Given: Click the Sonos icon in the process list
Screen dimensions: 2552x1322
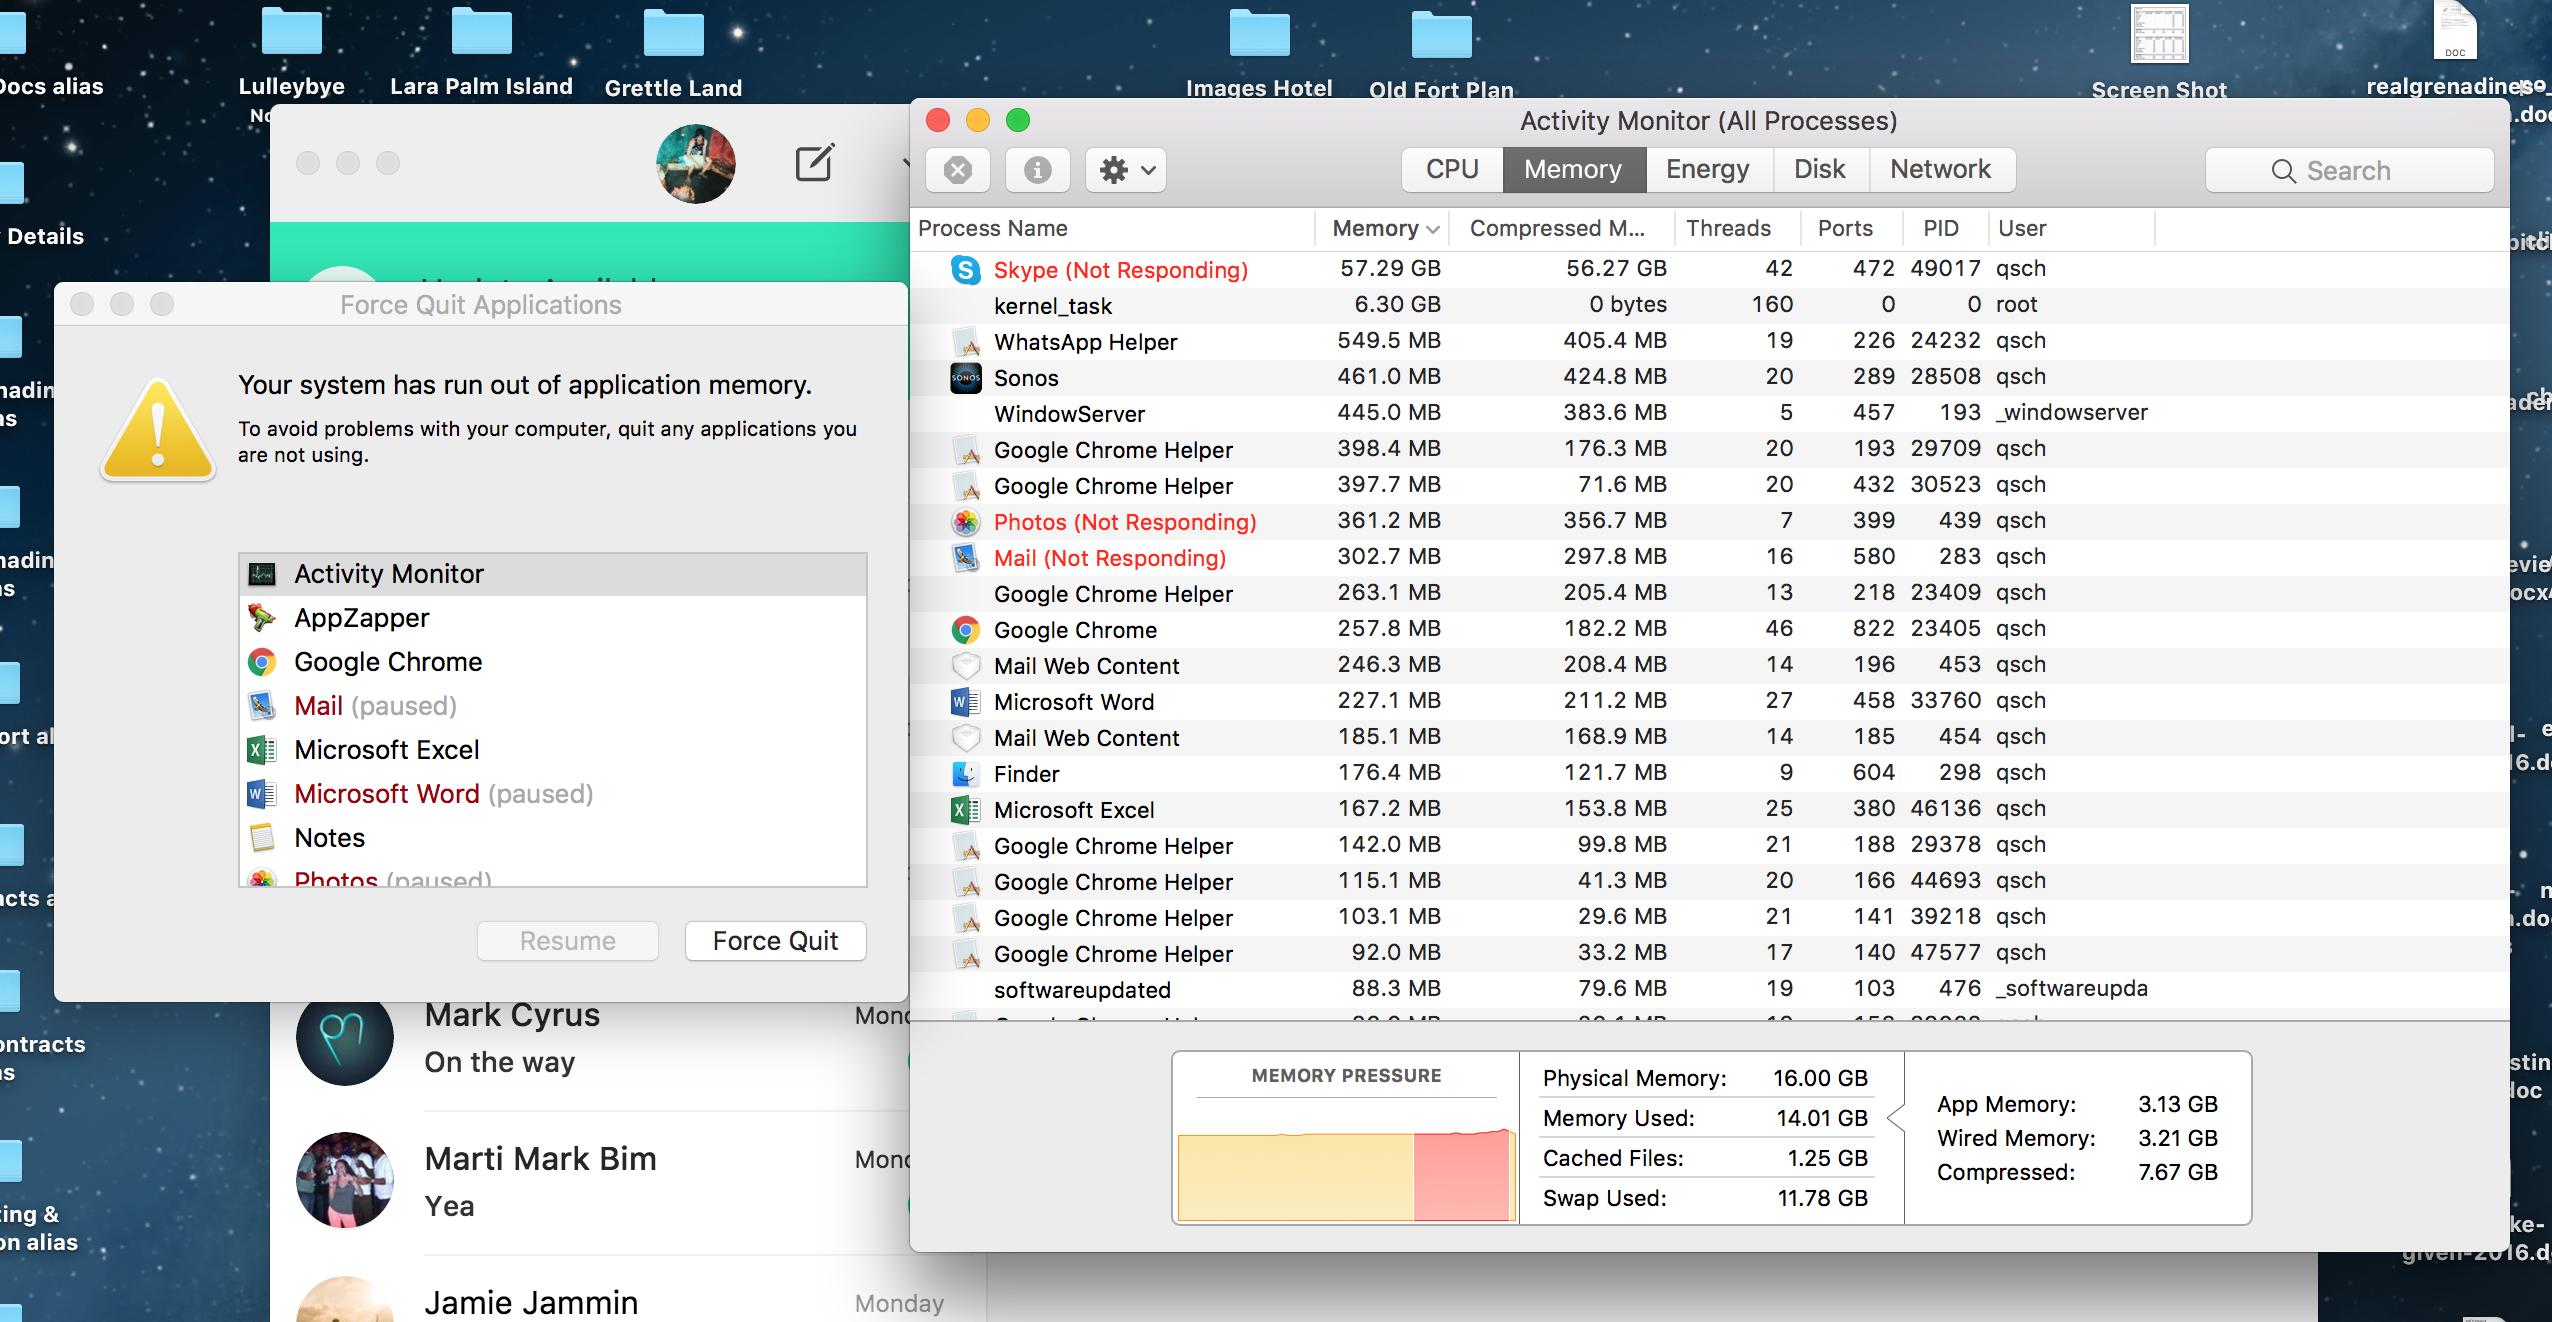Looking at the screenshot, I should click(965, 378).
